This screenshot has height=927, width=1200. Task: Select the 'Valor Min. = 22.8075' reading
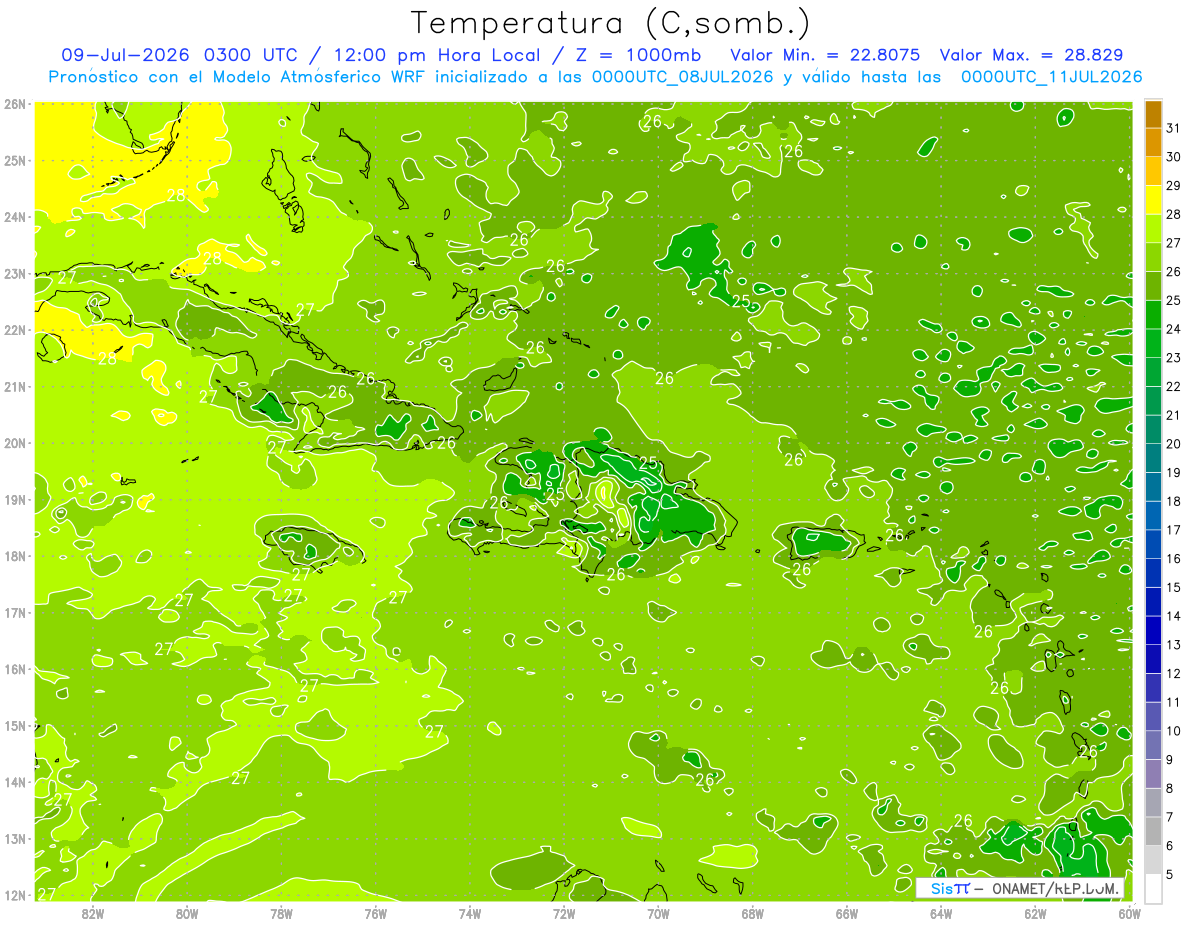pos(827,55)
